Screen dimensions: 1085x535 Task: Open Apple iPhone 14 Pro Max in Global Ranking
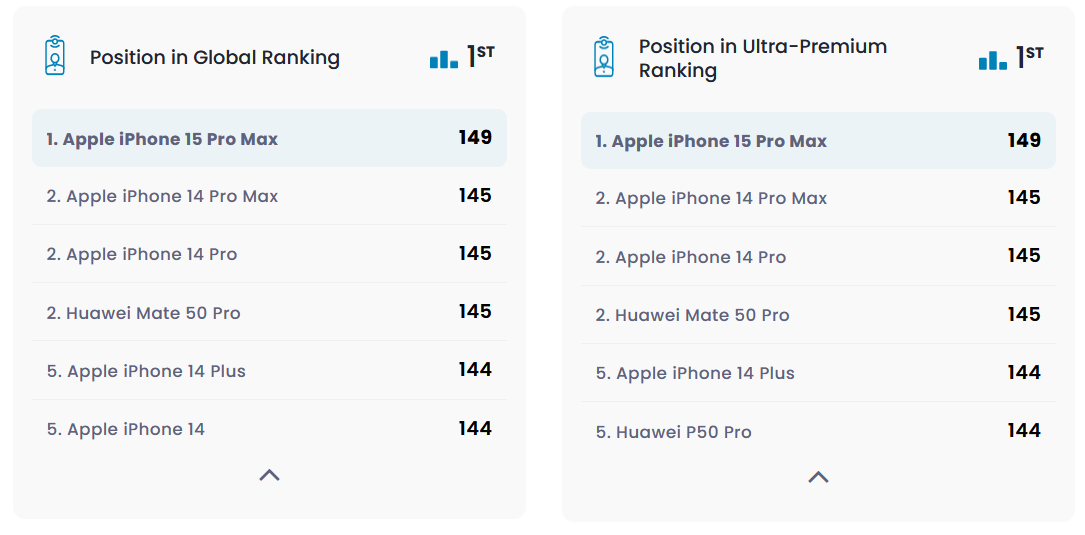coord(162,196)
